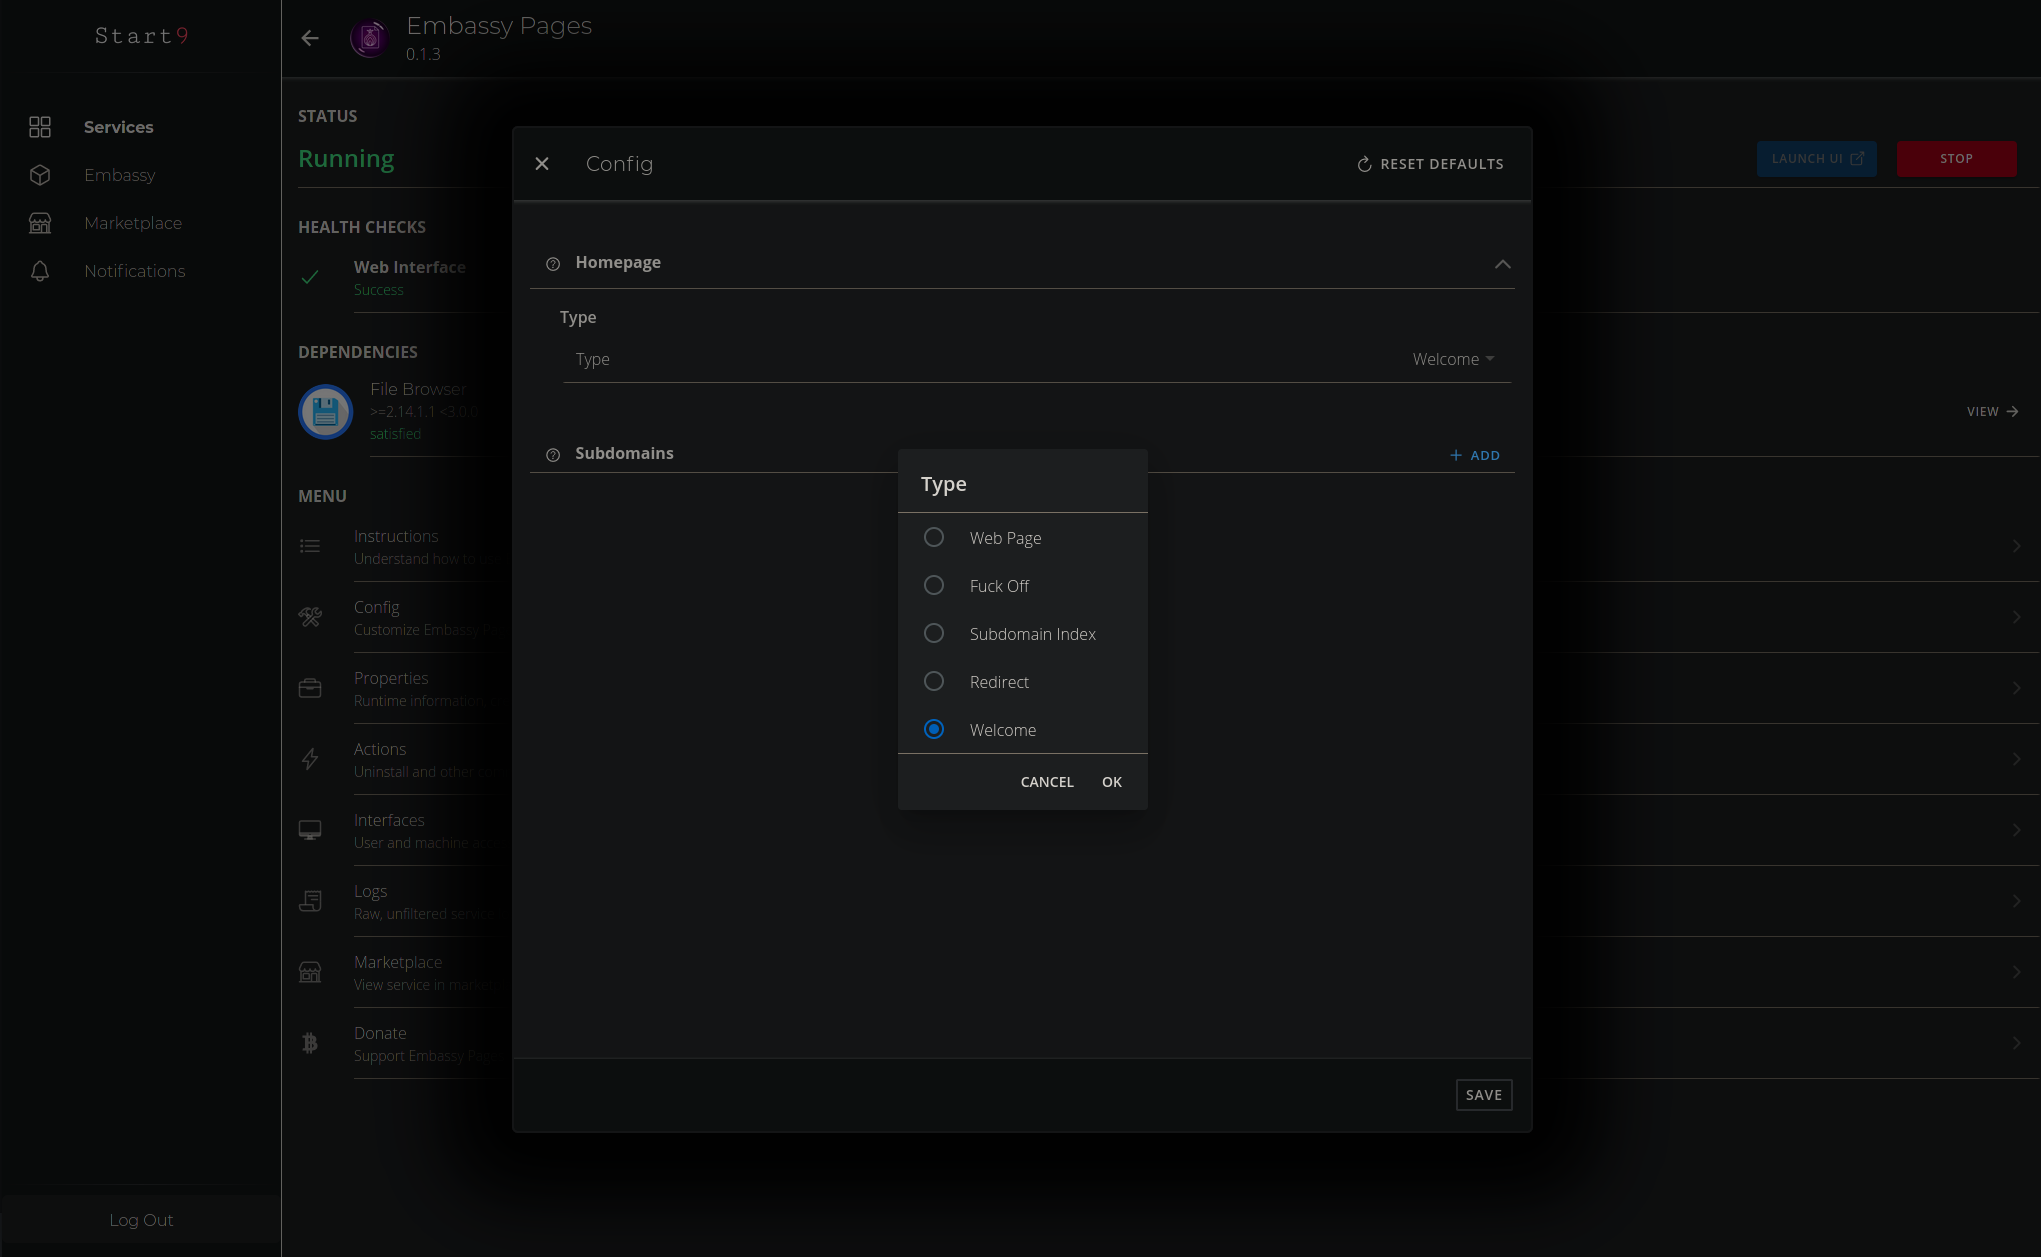Click the File Browser dependency icon
The height and width of the screenshot is (1257, 2041).
point(326,411)
